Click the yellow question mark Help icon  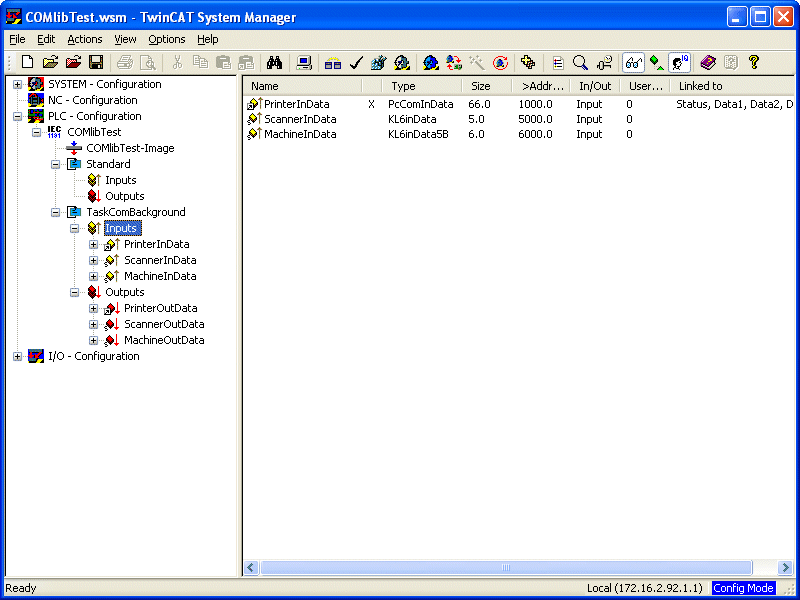[754, 63]
